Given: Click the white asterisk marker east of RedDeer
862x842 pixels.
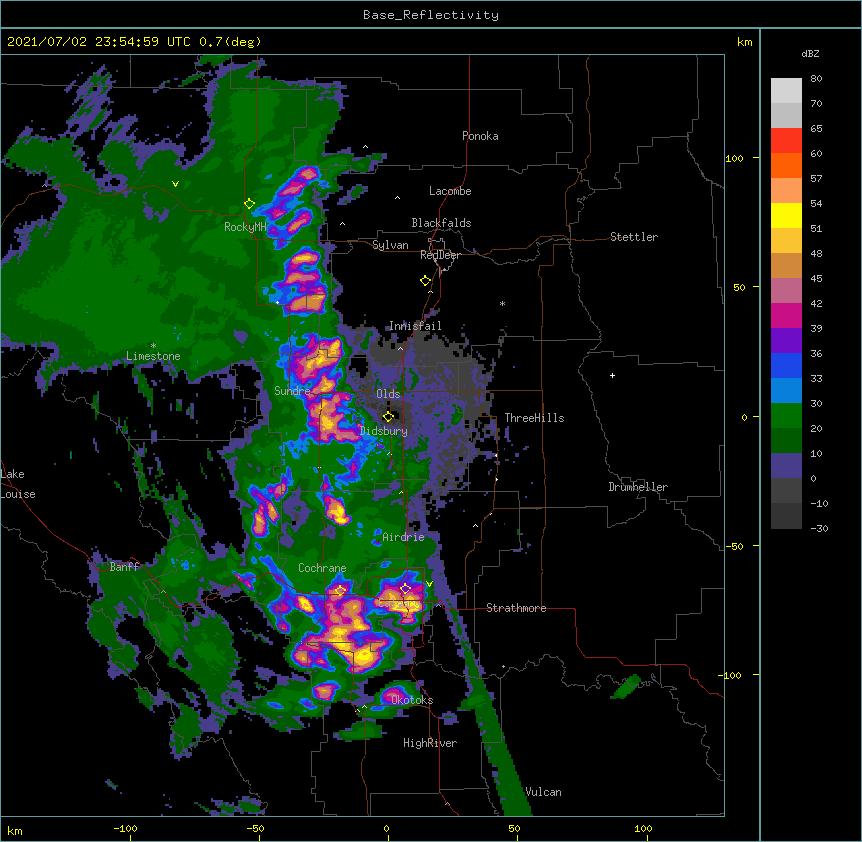Looking at the screenshot, I should 502,303.
